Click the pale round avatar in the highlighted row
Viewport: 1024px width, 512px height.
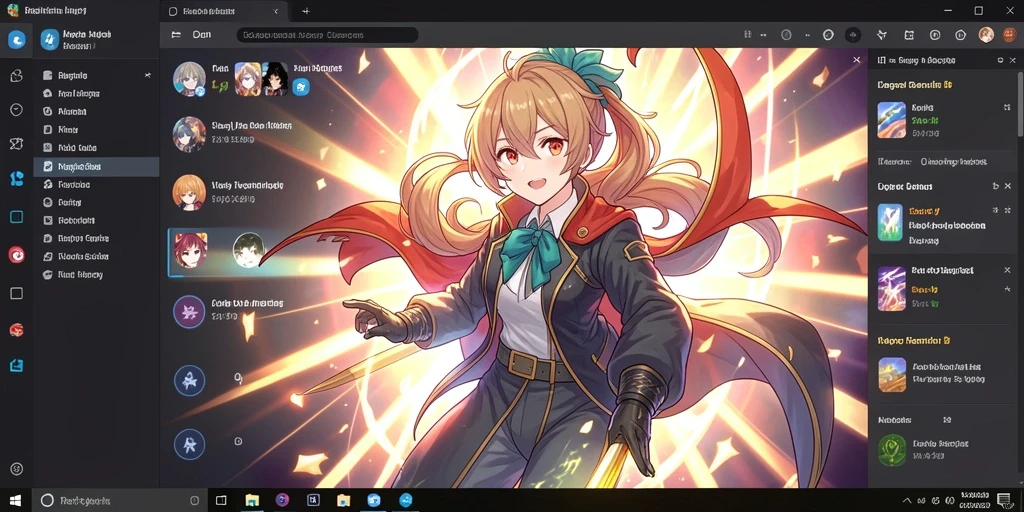point(249,250)
